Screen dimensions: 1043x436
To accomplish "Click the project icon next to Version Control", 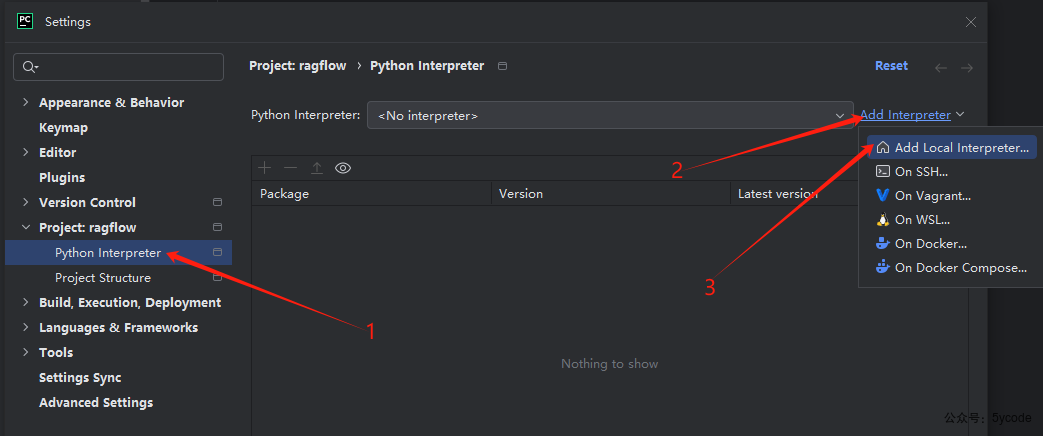I will coord(217,202).
